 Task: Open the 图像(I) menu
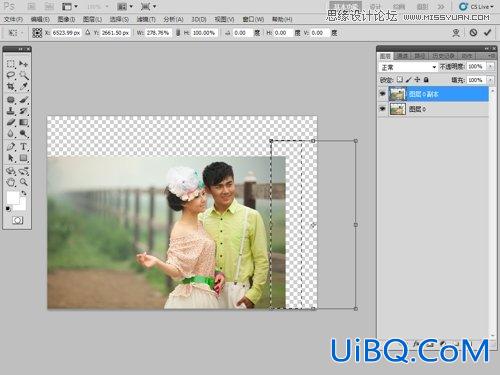pyautogui.click(x=66, y=19)
